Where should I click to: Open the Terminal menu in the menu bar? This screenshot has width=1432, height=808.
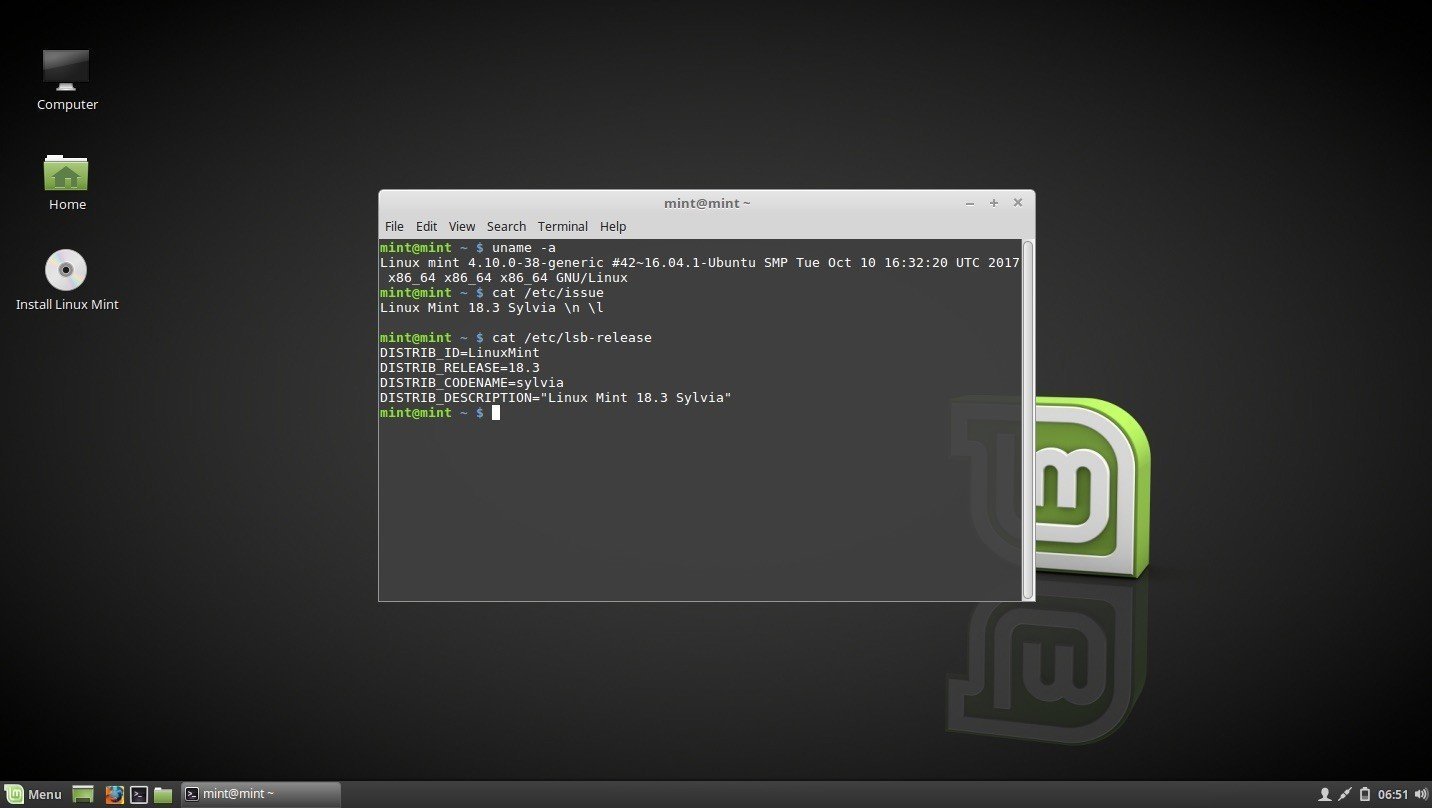coord(563,226)
